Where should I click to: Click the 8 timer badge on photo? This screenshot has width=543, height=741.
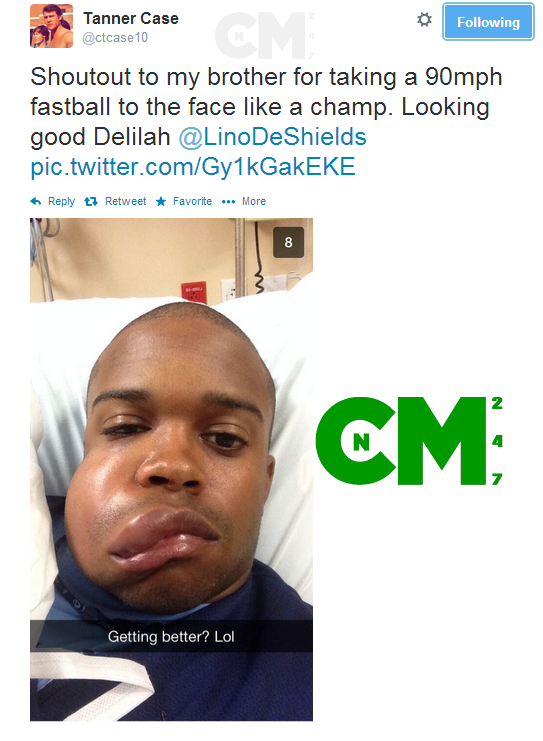click(288, 242)
